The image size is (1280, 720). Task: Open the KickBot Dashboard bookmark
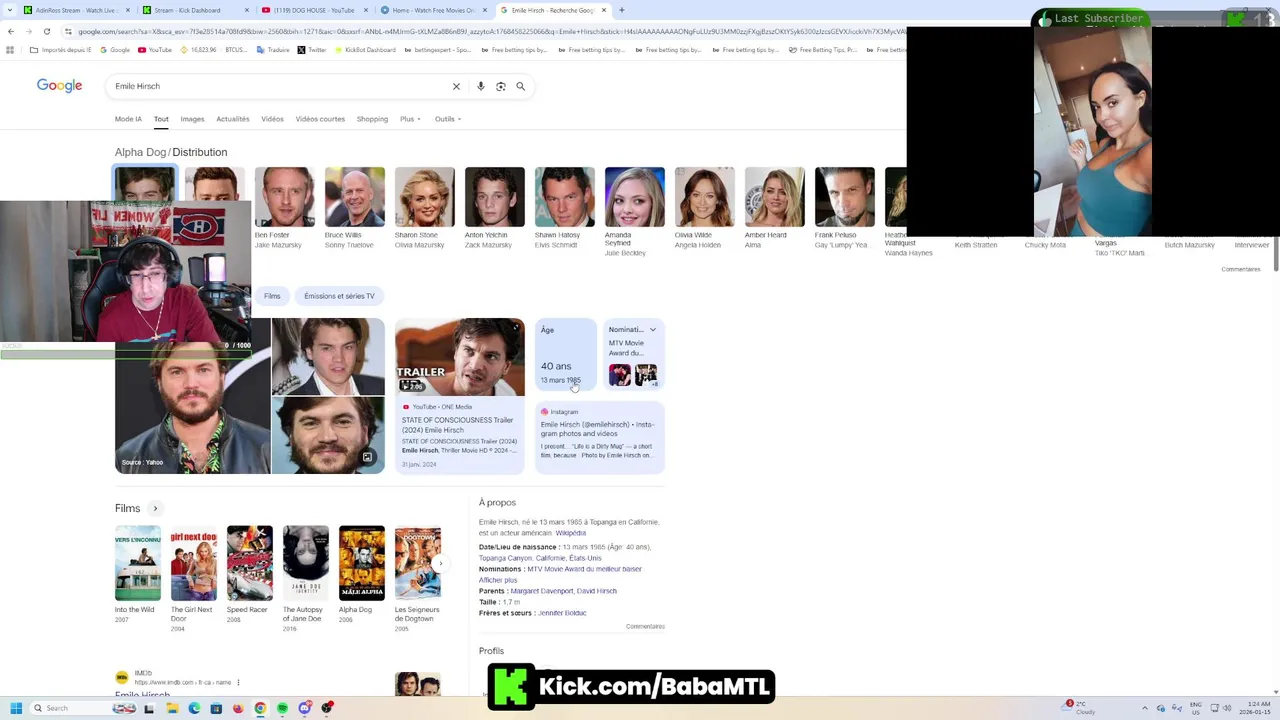coord(365,49)
